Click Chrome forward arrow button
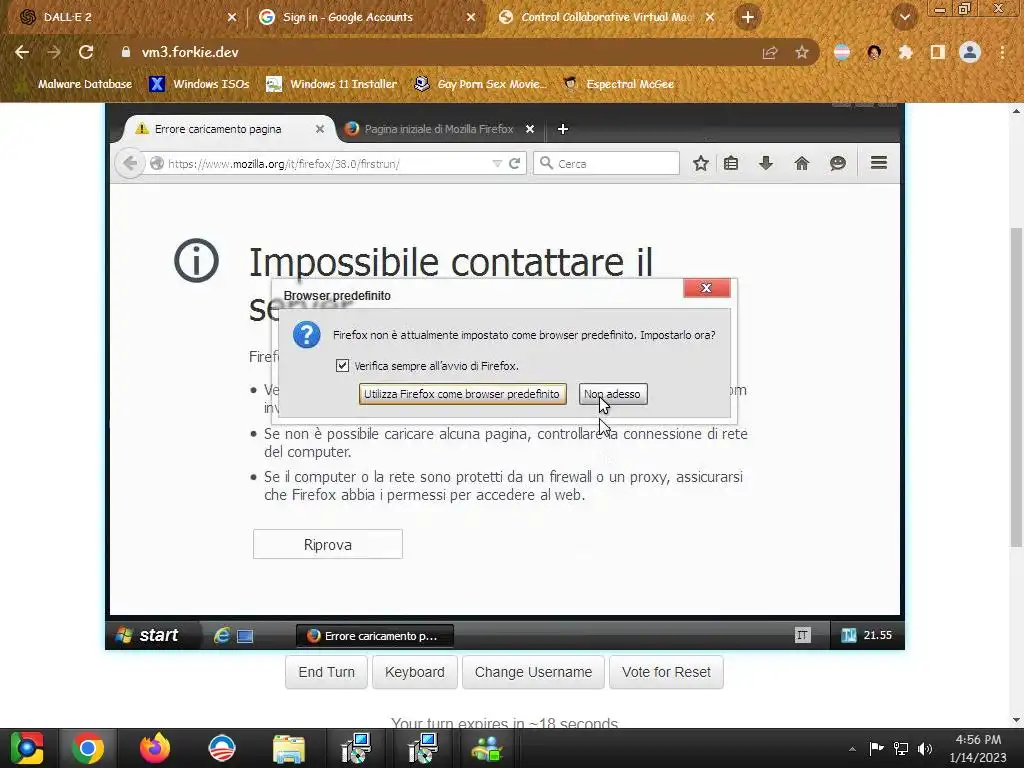1024x768 pixels. pyautogui.click(x=54, y=52)
